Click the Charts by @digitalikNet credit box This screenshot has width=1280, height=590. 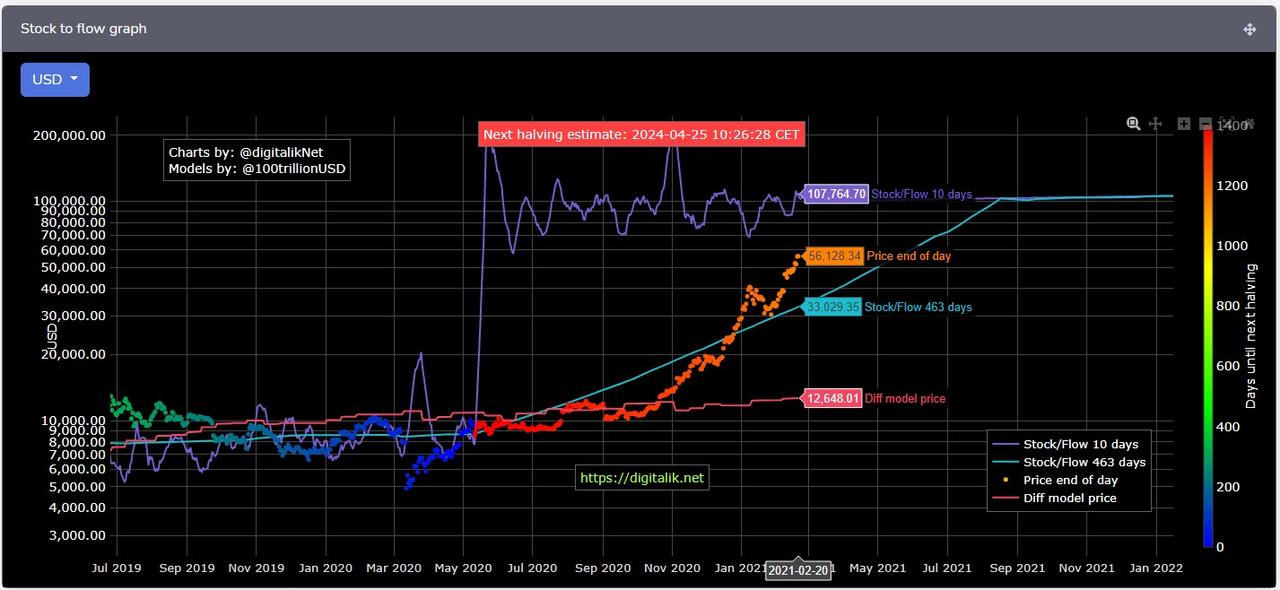(257, 161)
